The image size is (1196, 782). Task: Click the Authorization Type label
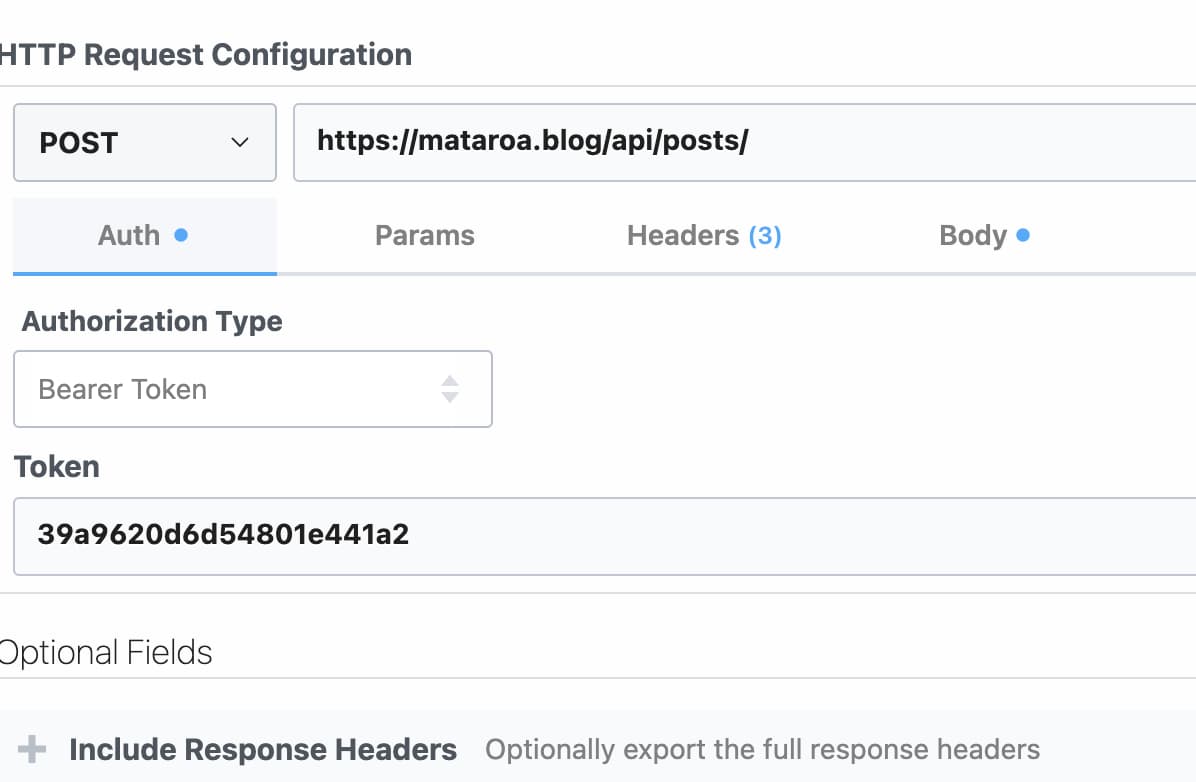click(x=152, y=321)
